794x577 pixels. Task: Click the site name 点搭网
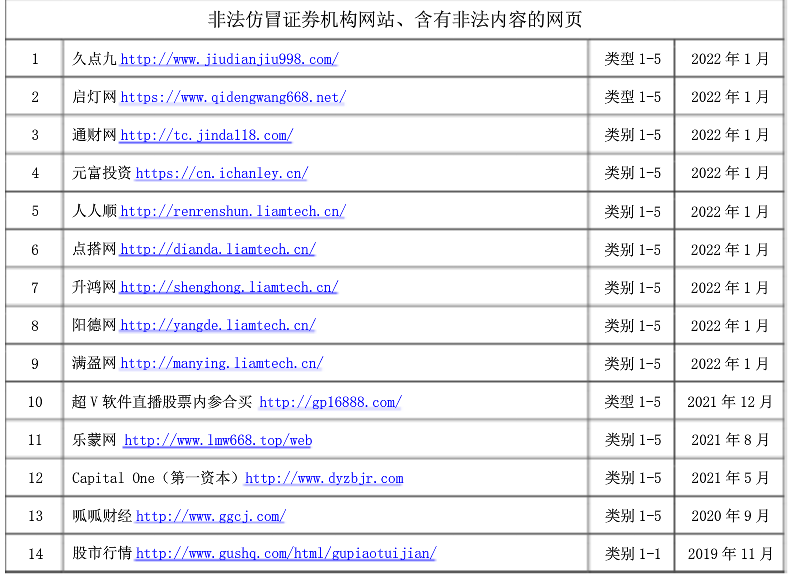94,249
